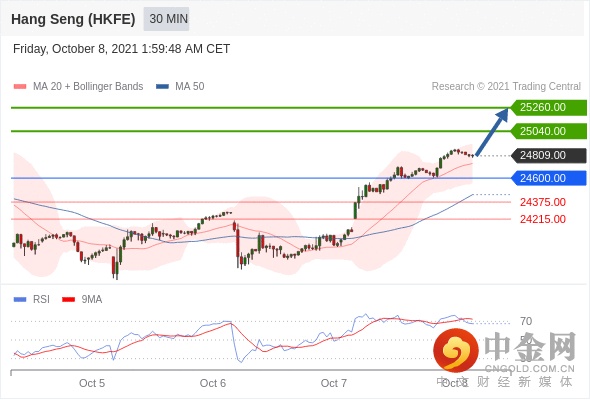This screenshot has width=590, height=400.
Task: Click the orange CNGOLD logo icon
Action: tap(456, 350)
